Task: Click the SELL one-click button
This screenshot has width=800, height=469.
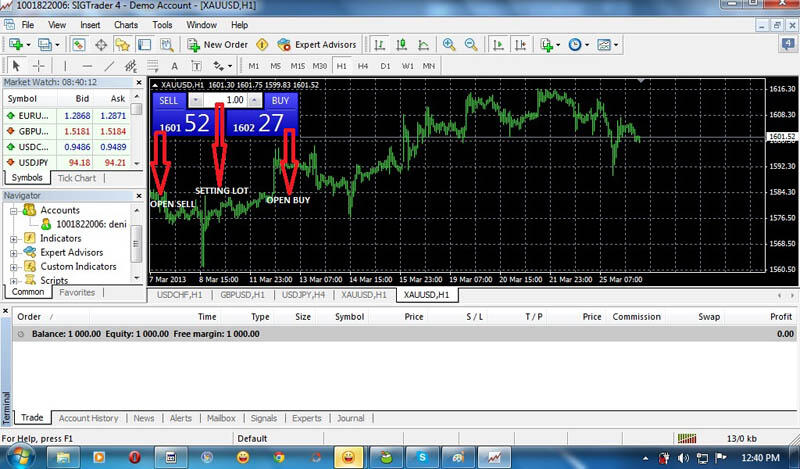Action: pos(168,101)
